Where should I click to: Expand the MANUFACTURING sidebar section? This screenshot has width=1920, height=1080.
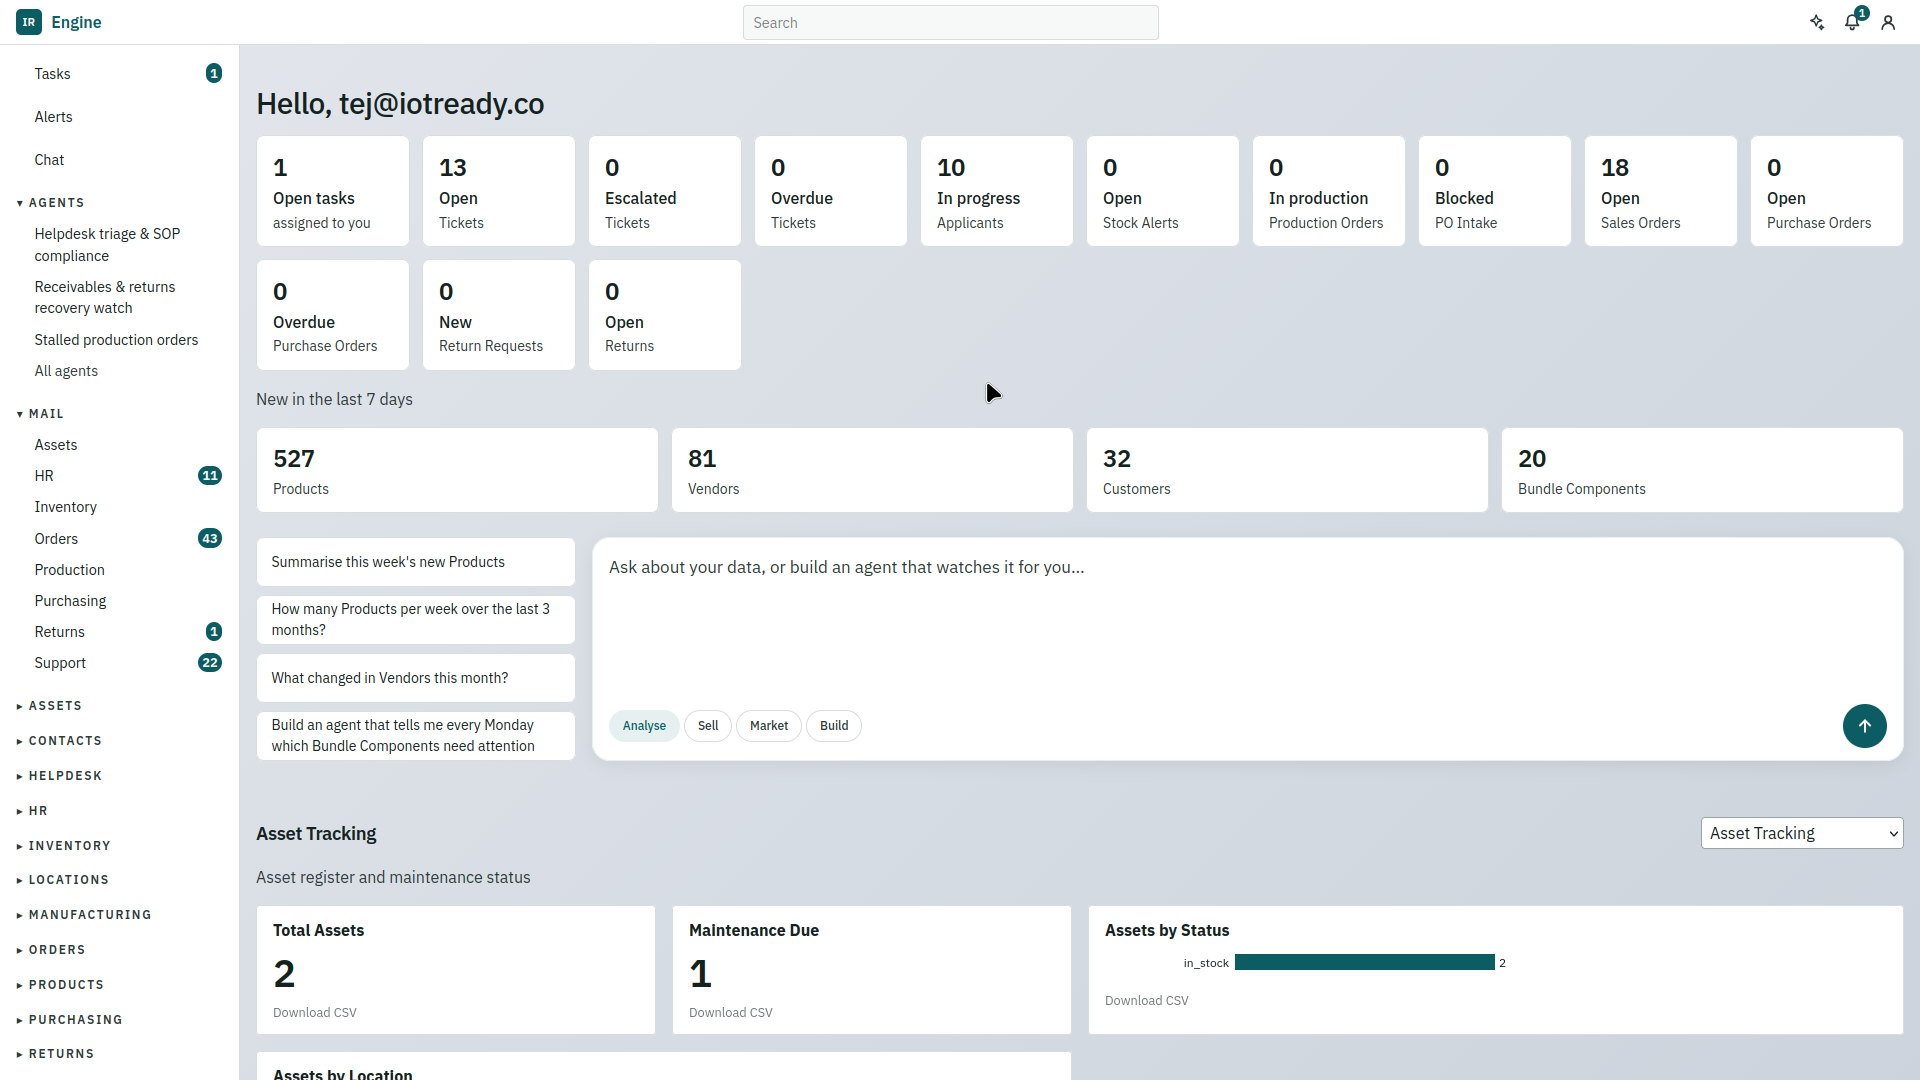pos(85,915)
